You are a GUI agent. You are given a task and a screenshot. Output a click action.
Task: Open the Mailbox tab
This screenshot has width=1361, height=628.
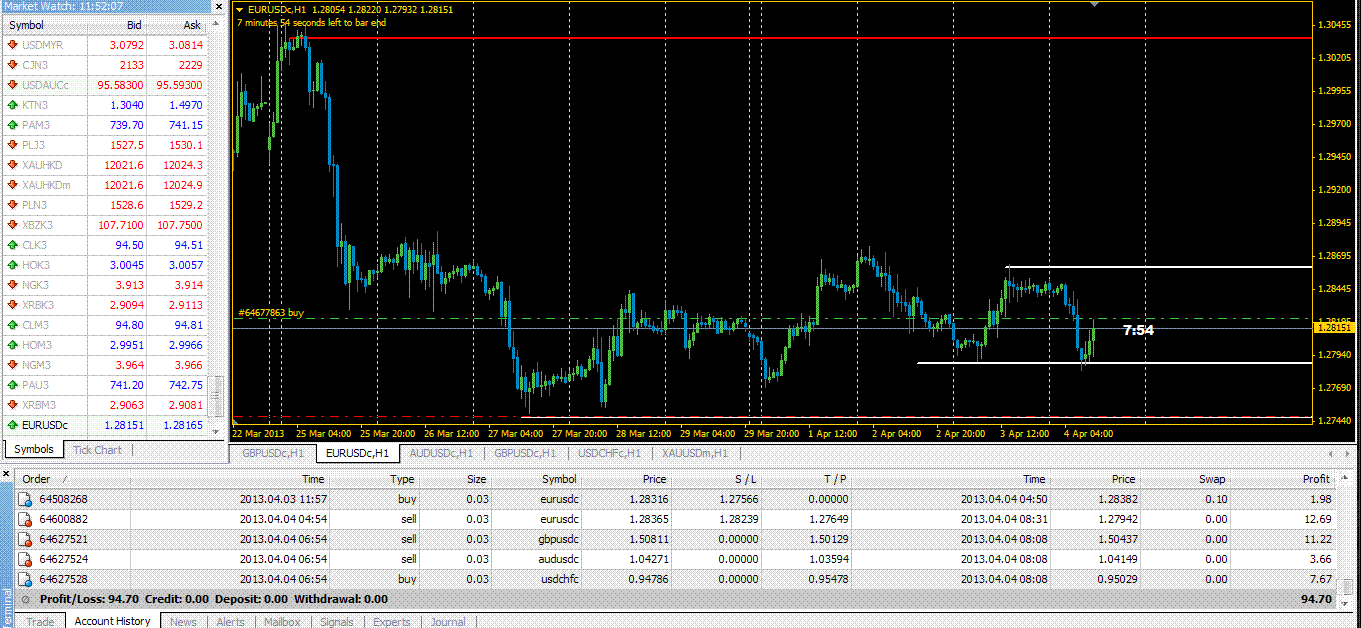(282, 621)
